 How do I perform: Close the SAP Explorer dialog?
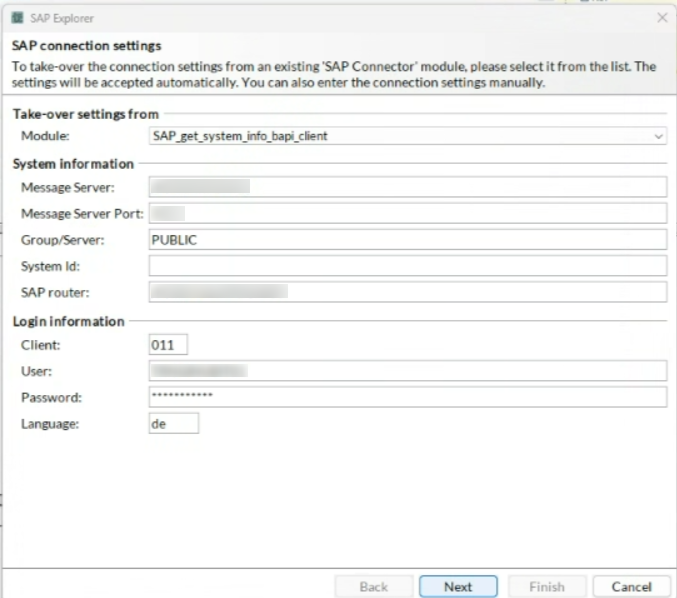[661, 18]
